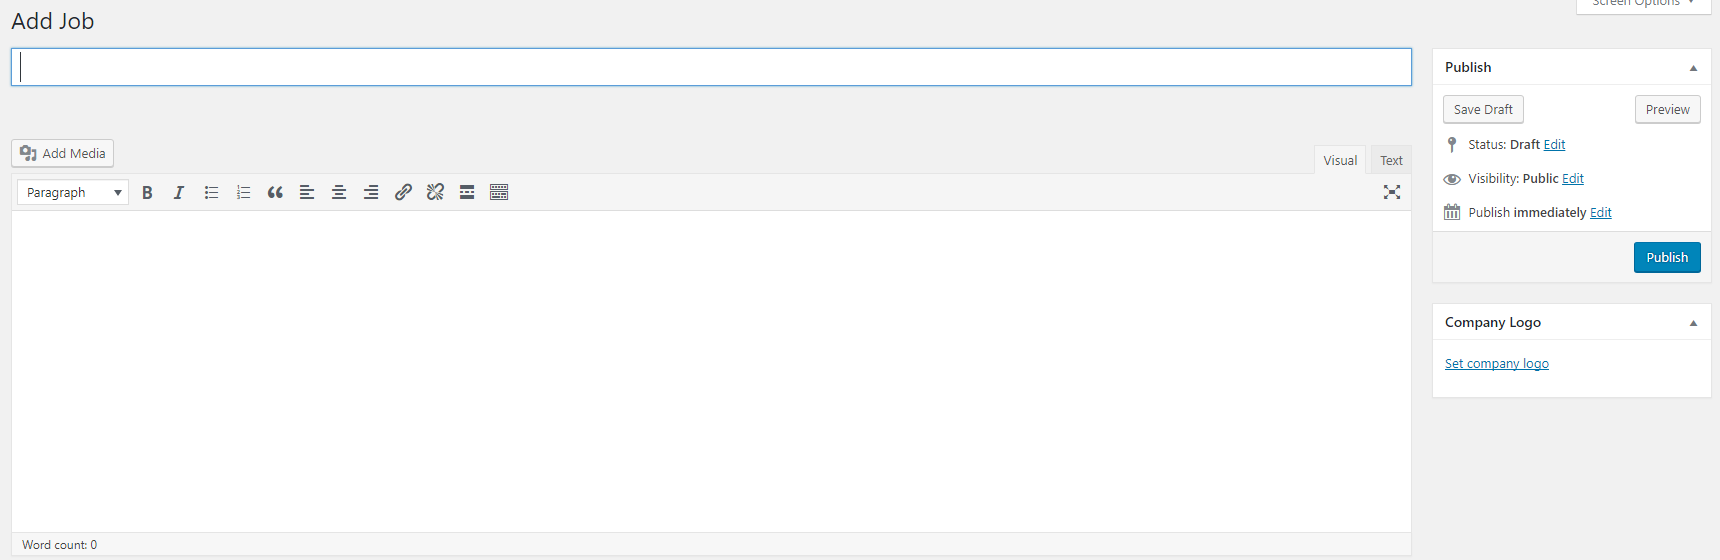Add a blockquote
This screenshot has height=560, width=1720.
(x=275, y=192)
